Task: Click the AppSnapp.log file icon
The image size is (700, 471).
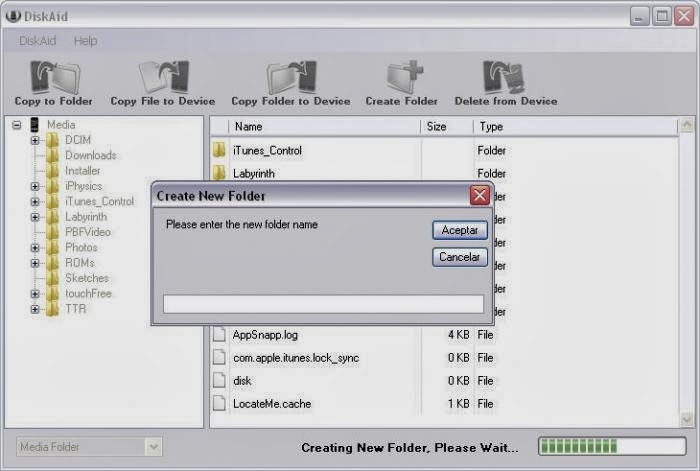Action: [219, 334]
